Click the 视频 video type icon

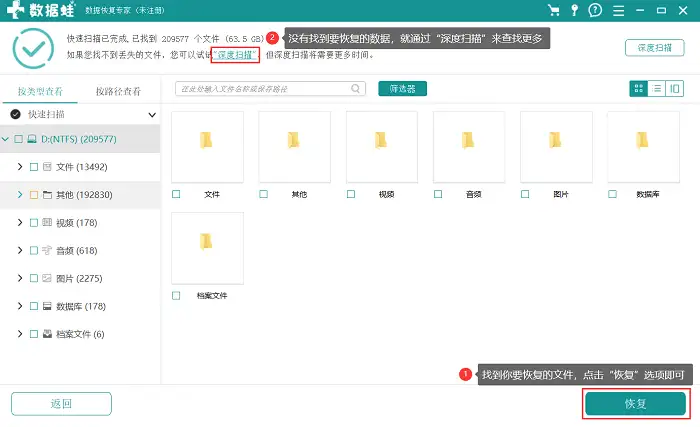pos(47,222)
